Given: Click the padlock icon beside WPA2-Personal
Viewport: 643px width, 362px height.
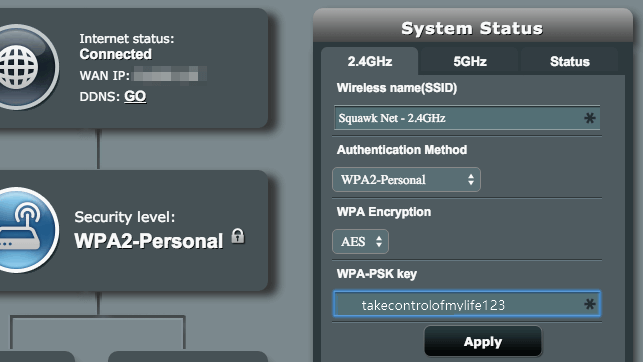Looking at the screenshot, I should point(238,236).
